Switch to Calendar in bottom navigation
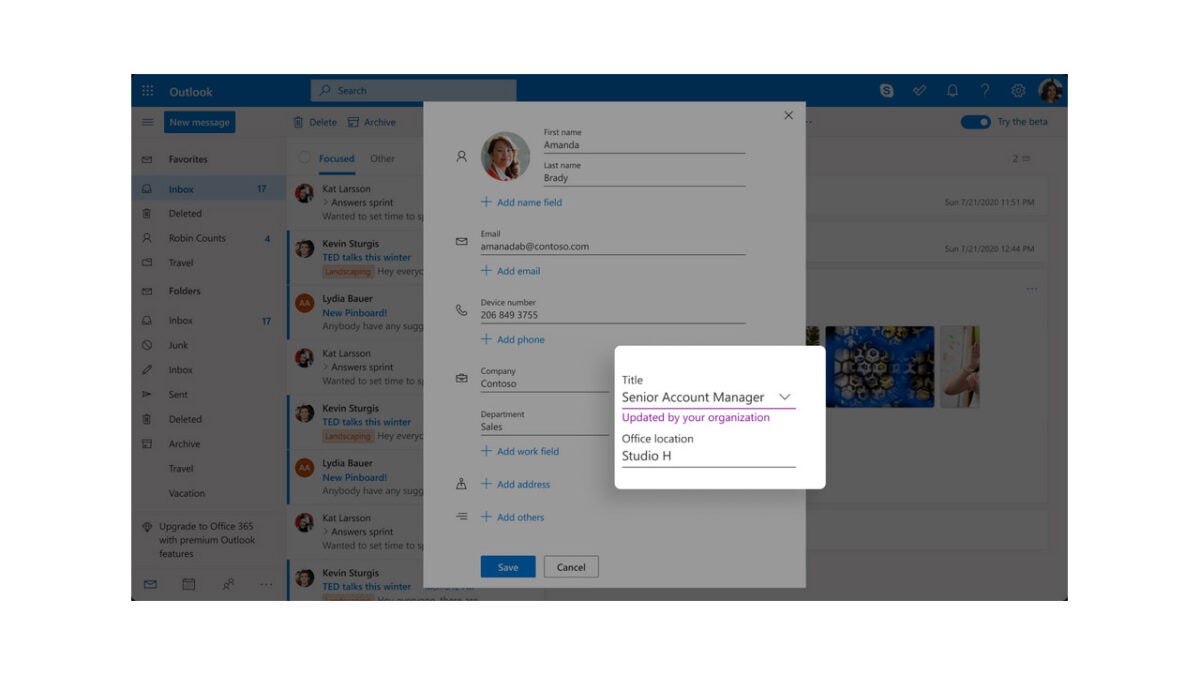Viewport: 1200px width, 675px height. (x=187, y=584)
